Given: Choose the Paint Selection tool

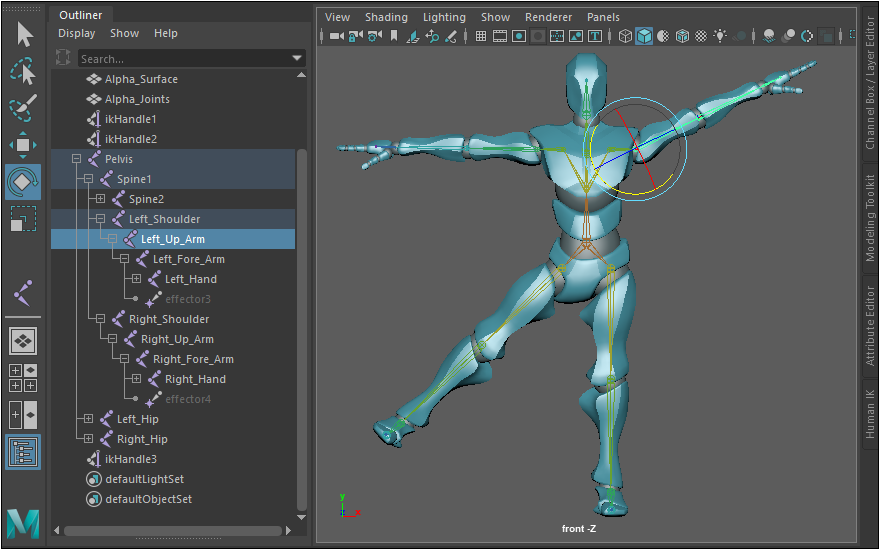Looking at the screenshot, I should point(24,107).
